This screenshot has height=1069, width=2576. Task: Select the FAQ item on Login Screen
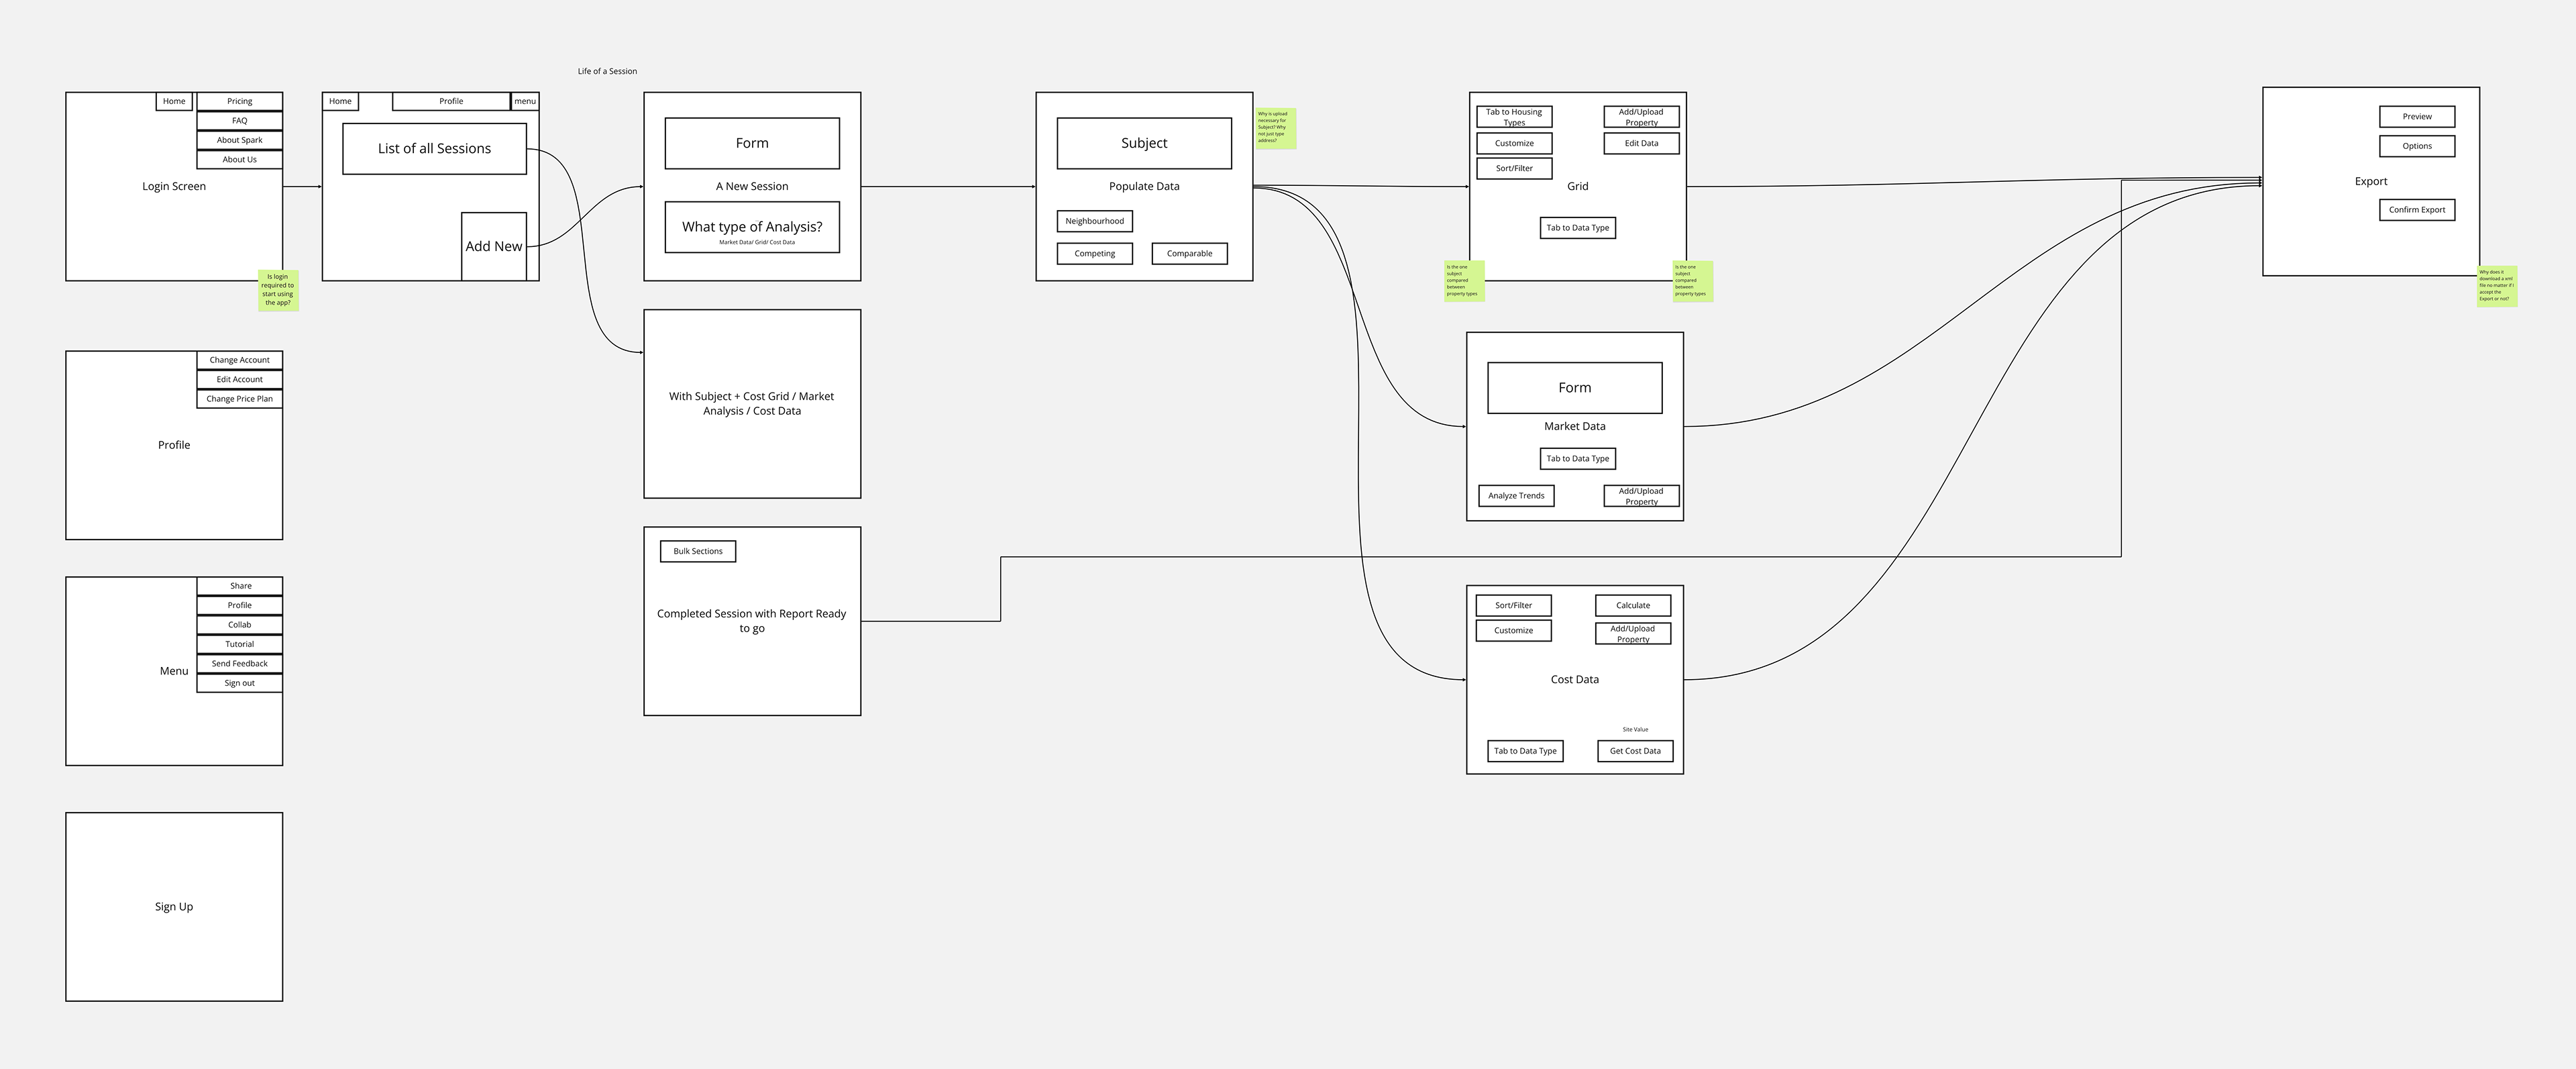point(239,121)
